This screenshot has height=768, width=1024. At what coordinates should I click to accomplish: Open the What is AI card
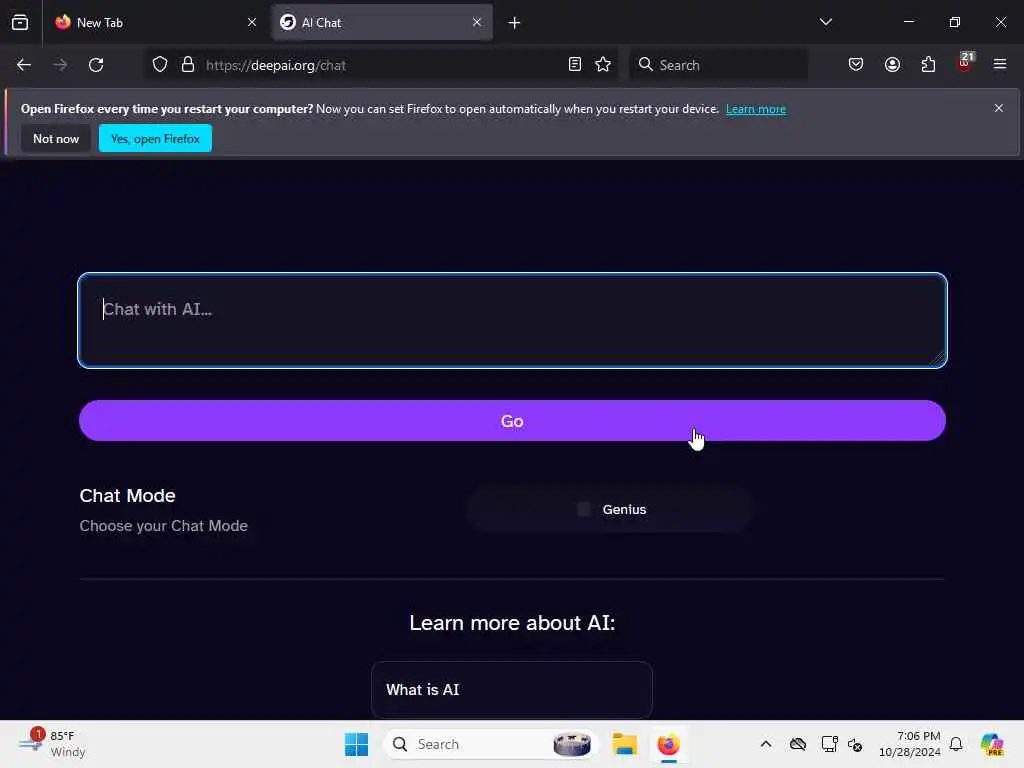tap(512, 690)
